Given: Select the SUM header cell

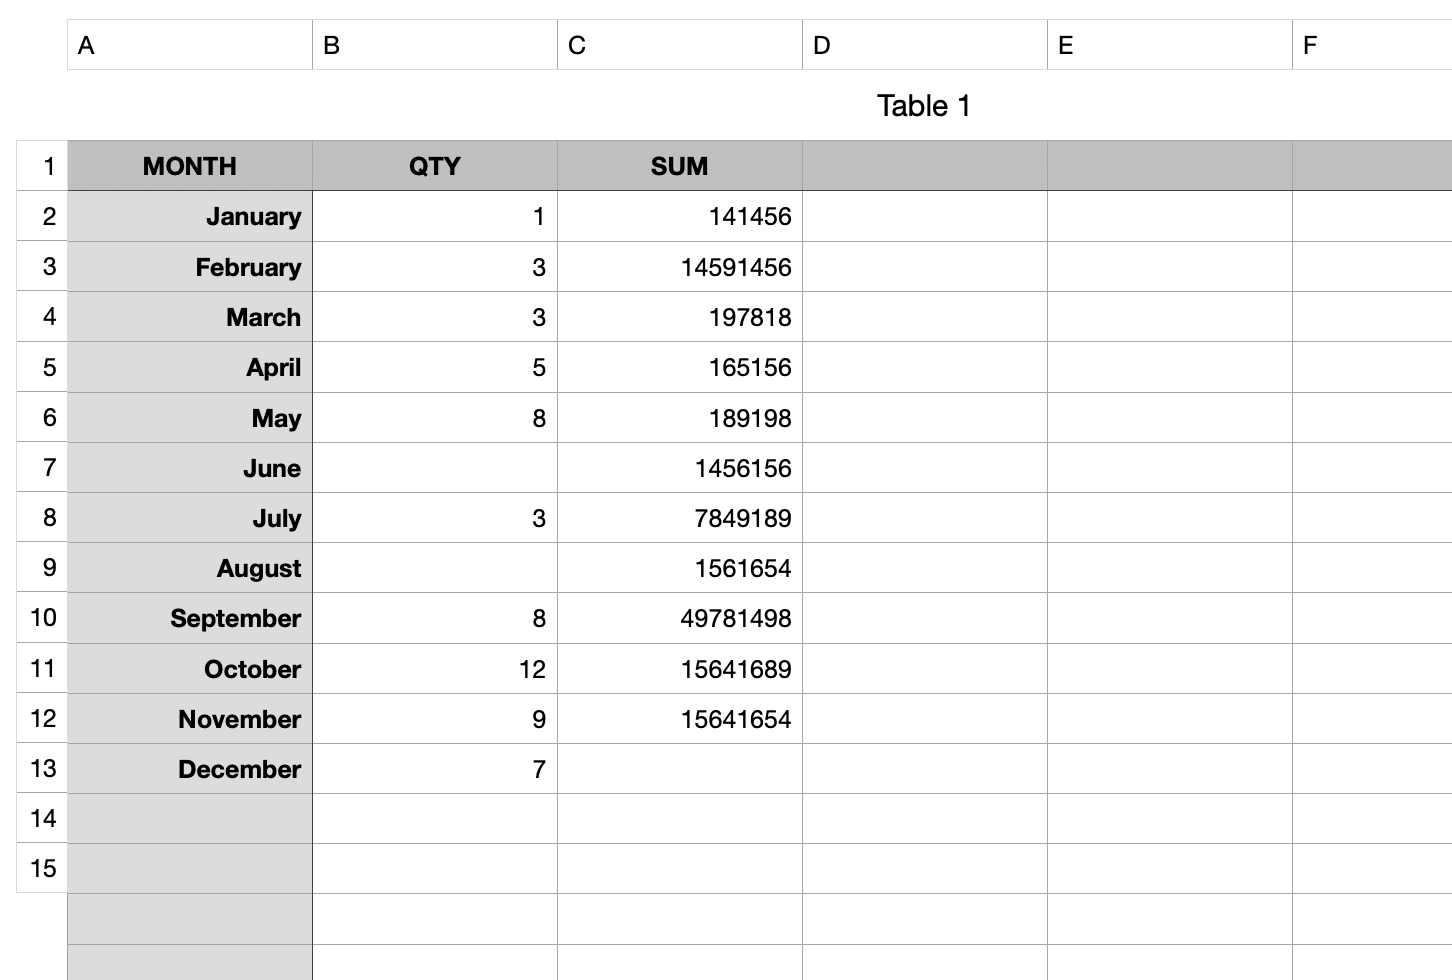Looking at the screenshot, I should tap(680, 166).
